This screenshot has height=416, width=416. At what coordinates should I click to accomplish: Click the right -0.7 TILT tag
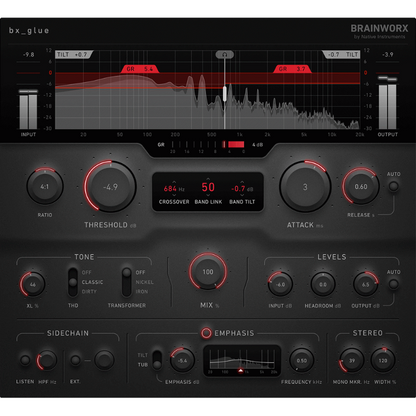pos(341,55)
